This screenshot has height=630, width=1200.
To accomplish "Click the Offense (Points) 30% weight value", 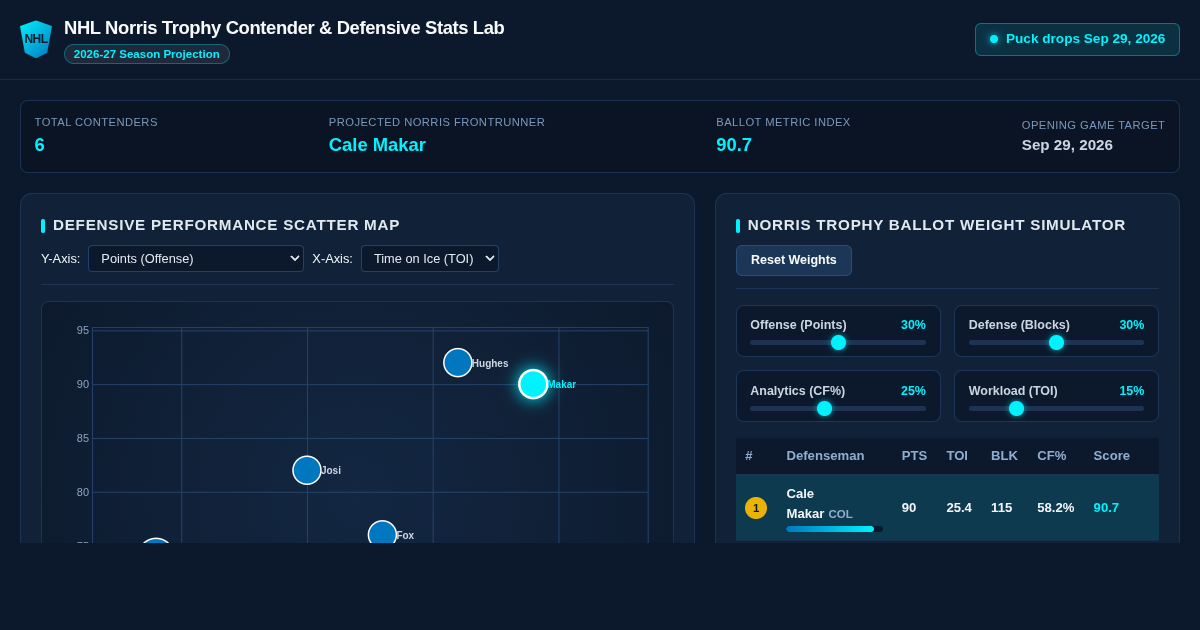I will pos(913,325).
